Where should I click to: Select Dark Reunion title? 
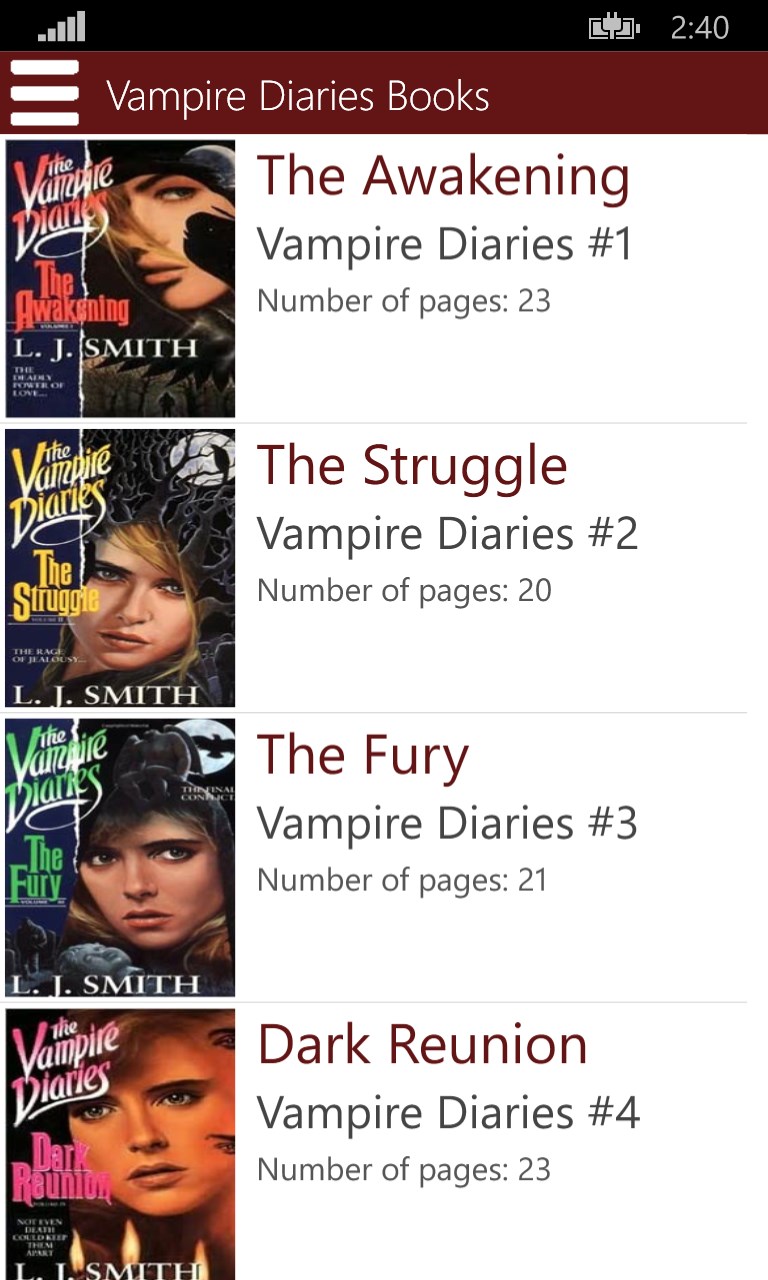coord(422,1046)
